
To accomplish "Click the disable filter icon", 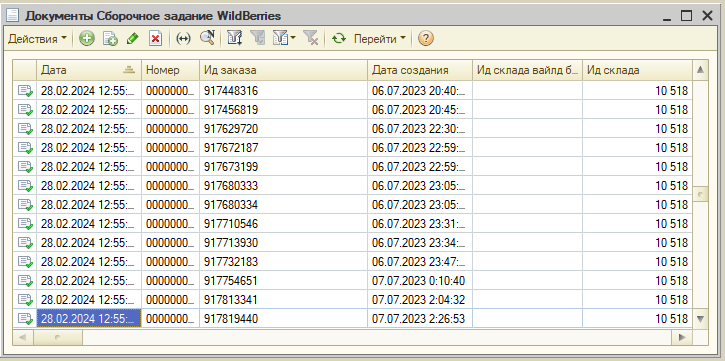I will pos(311,39).
